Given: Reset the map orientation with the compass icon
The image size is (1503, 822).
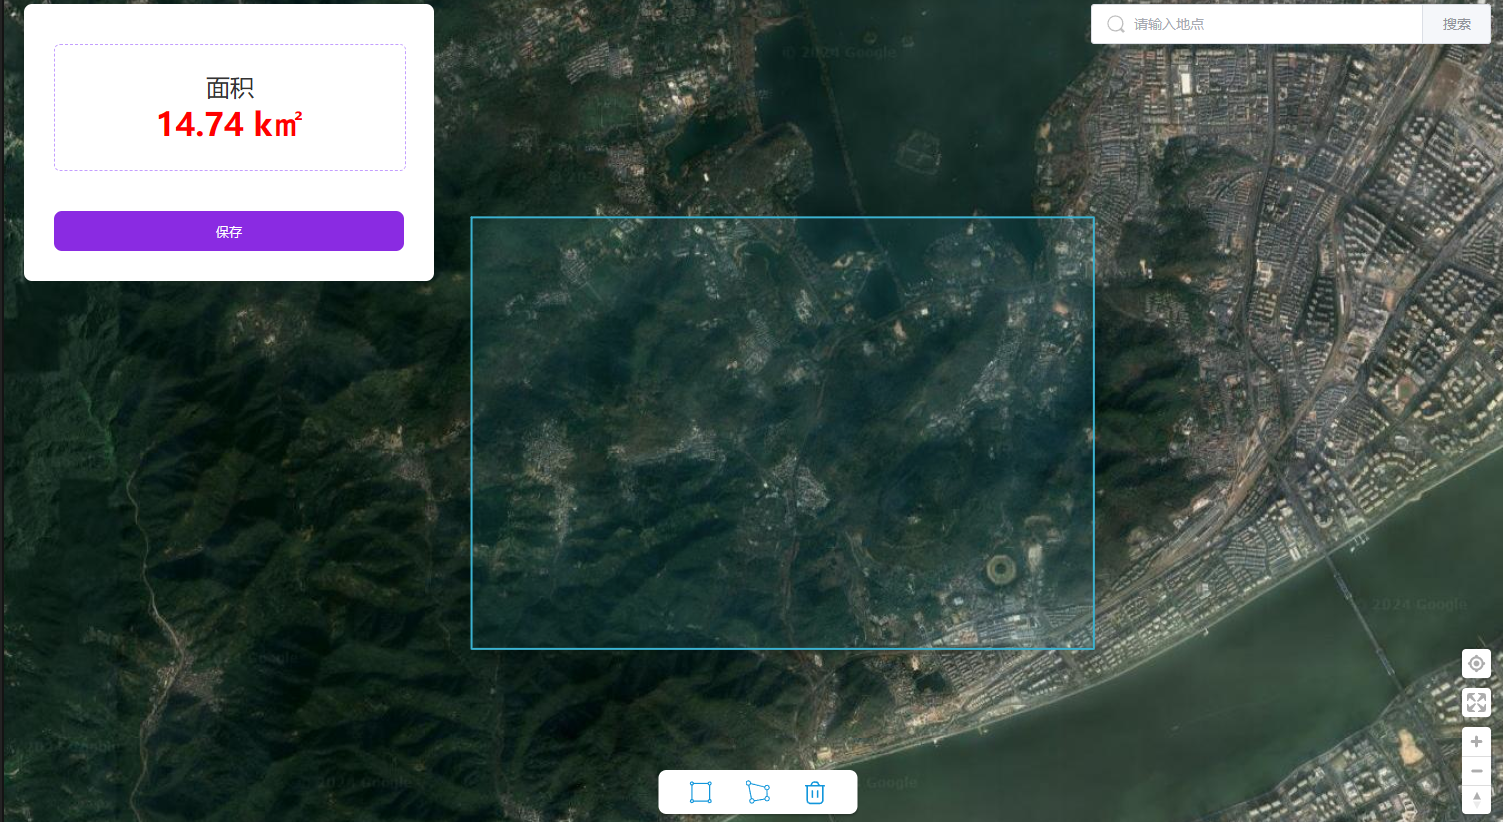Looking at the screenshot, I should 1476,799.
